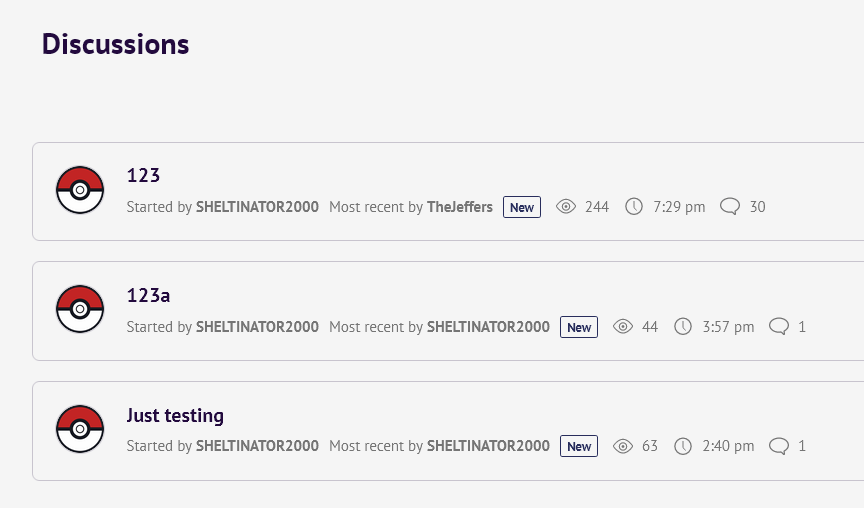Click the eye views icon showing 63
This screenshot has height=508, width=864.
click(623, 446)
